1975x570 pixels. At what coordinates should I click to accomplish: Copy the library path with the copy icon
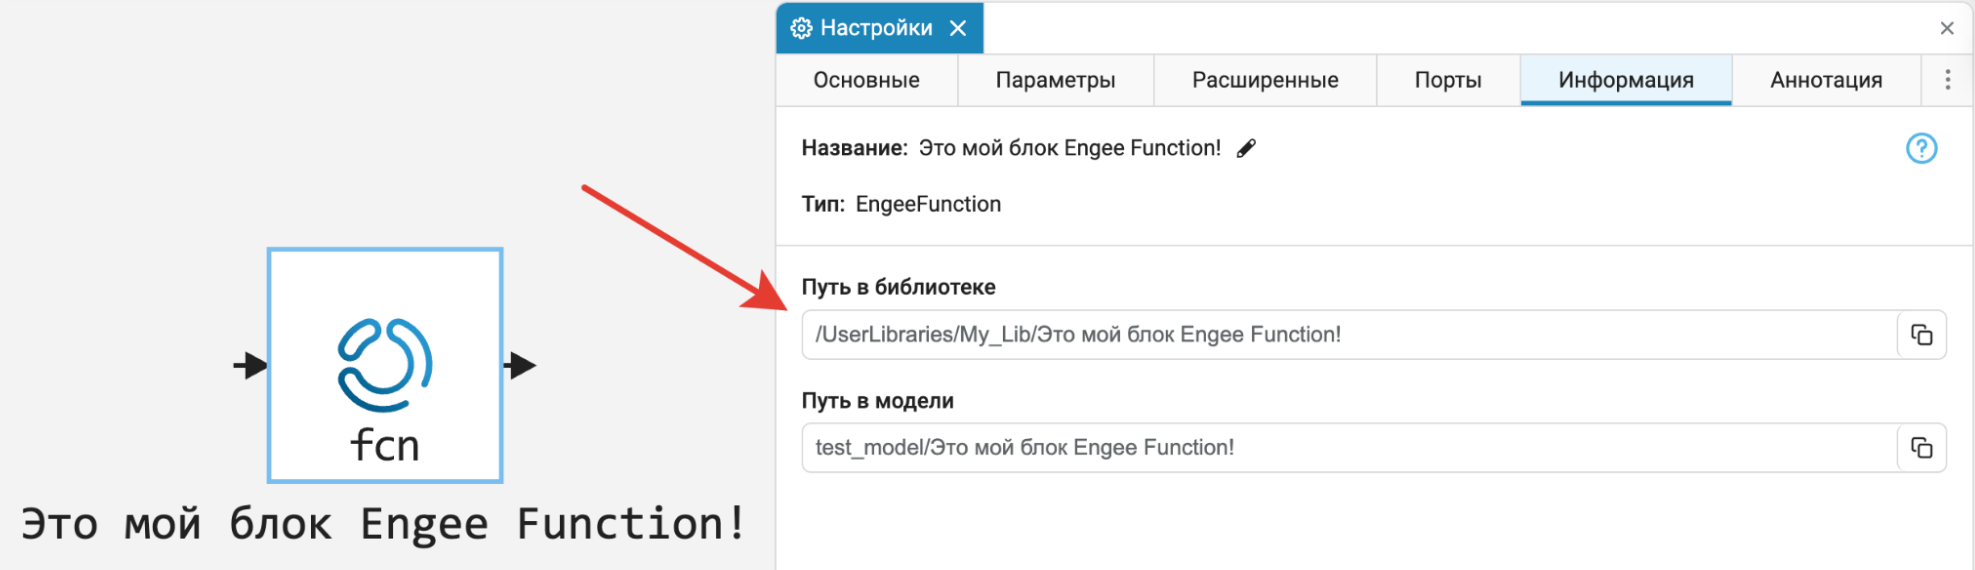(1921, 335)
